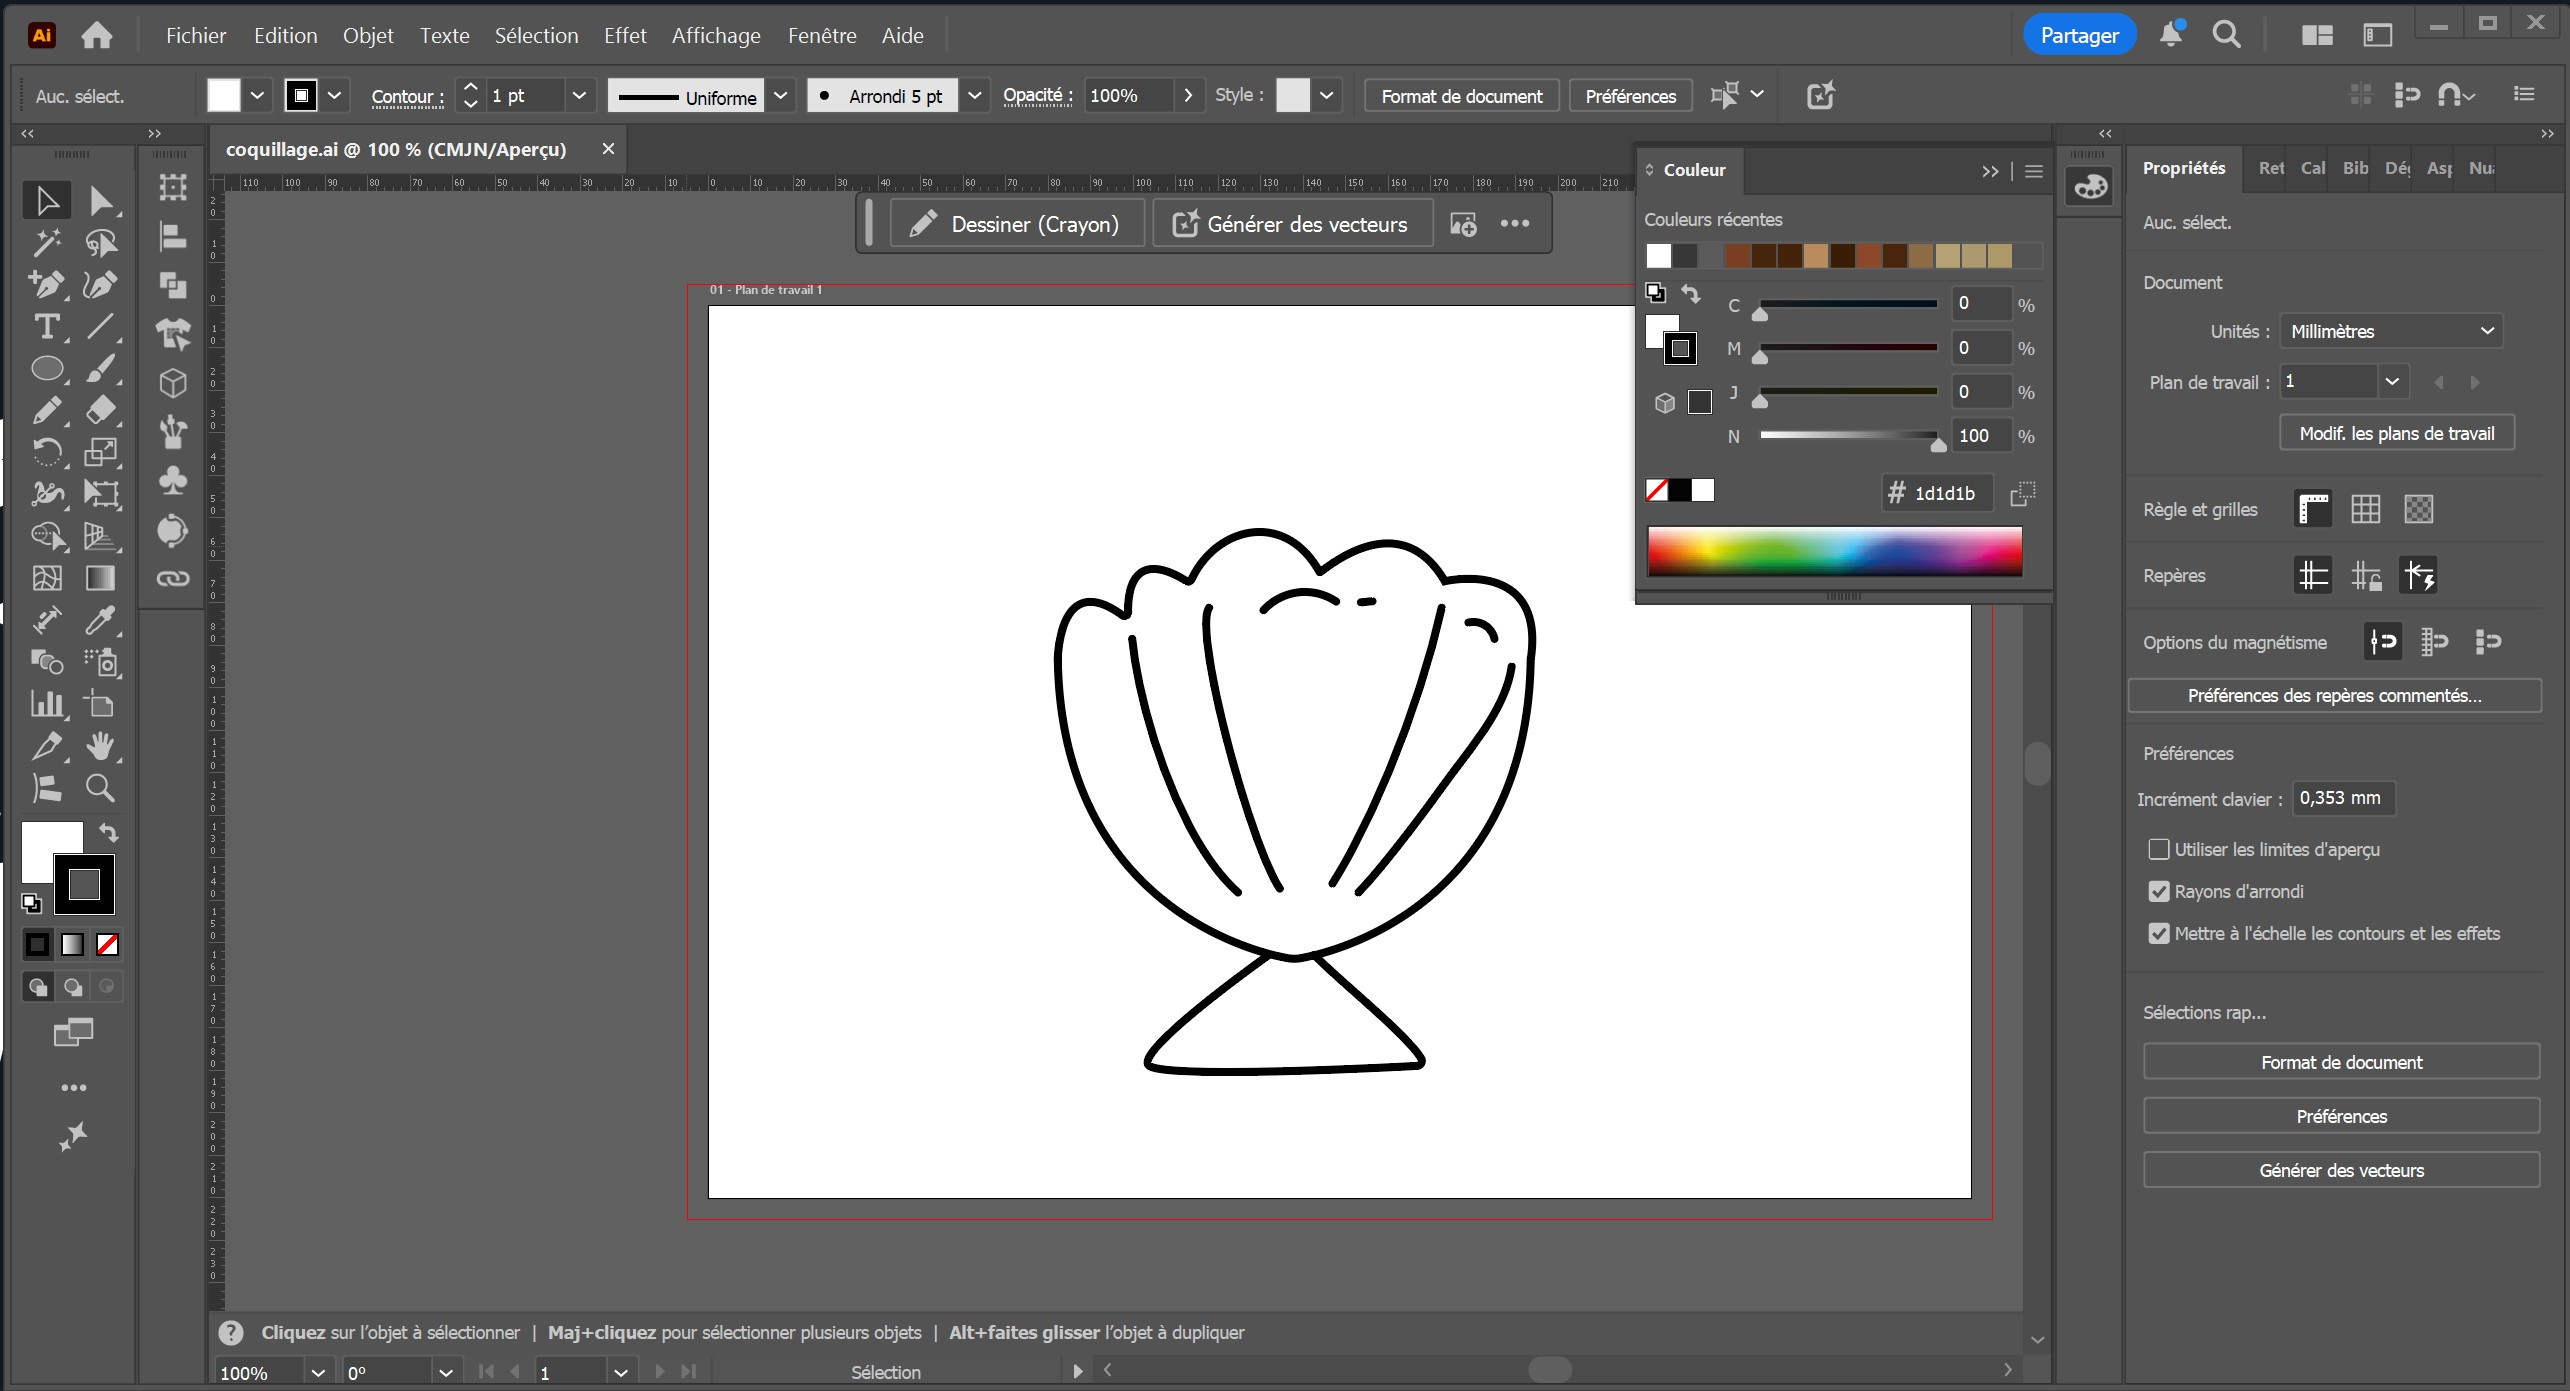Select the Type (T) tool

tap(46, 327)
